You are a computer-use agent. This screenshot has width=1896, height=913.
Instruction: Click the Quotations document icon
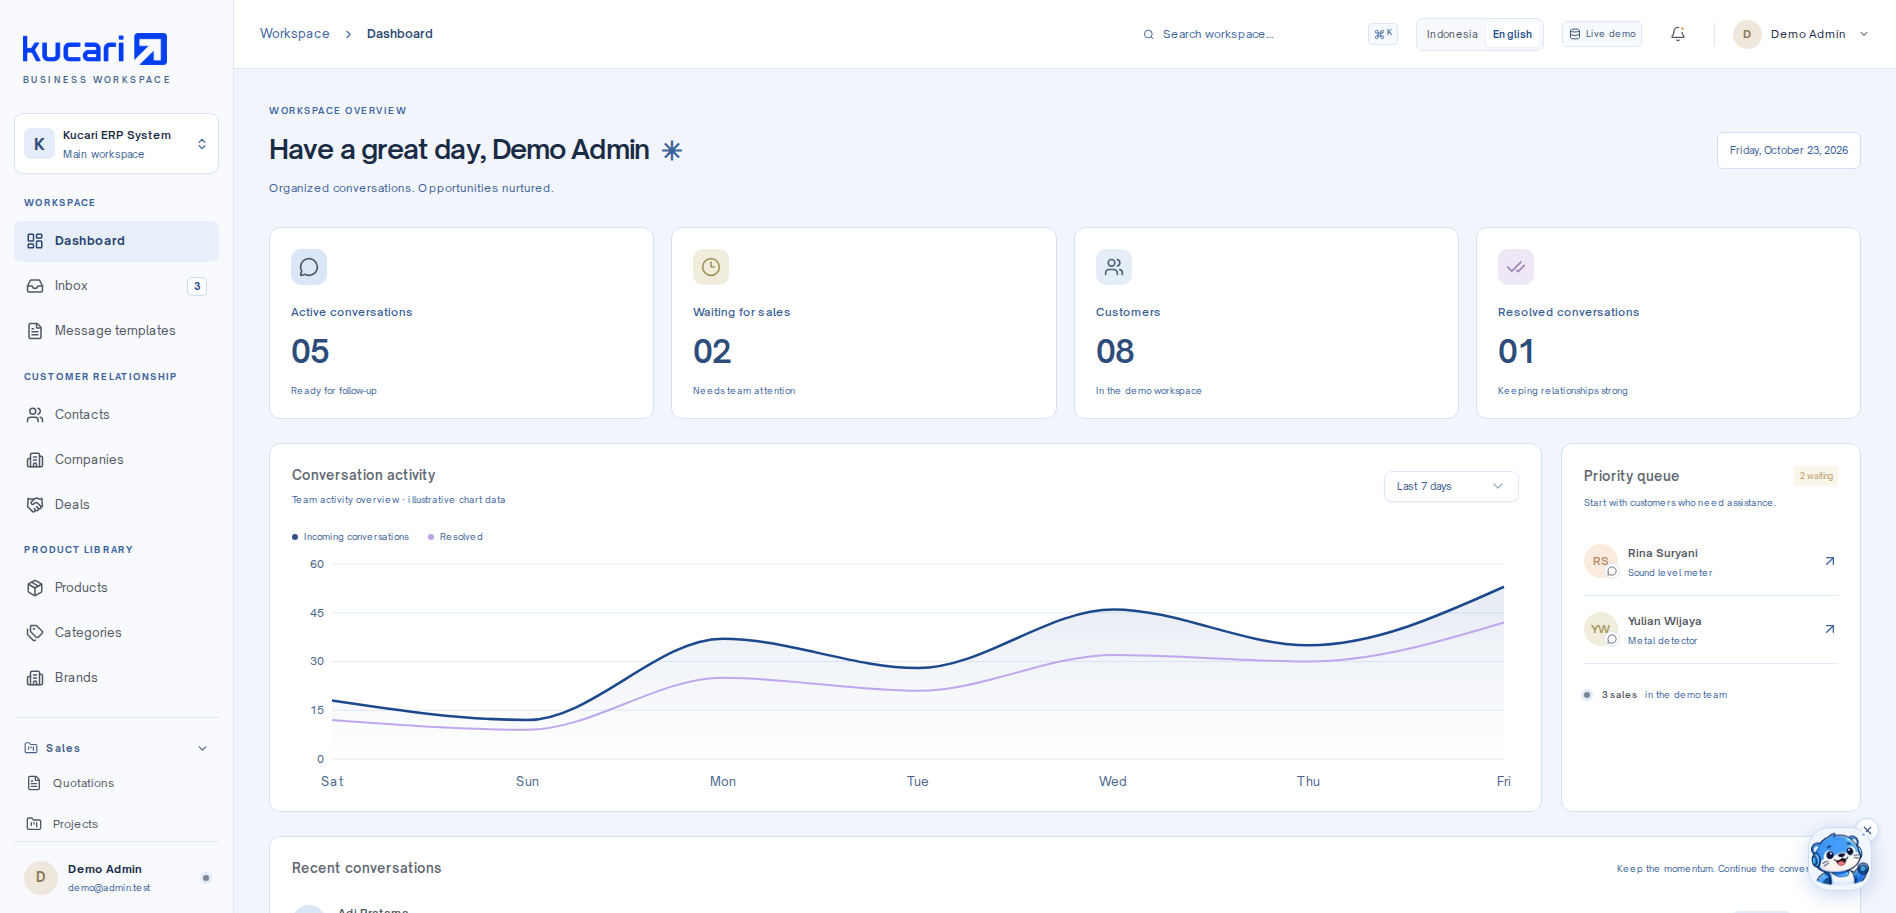(34, 783)
